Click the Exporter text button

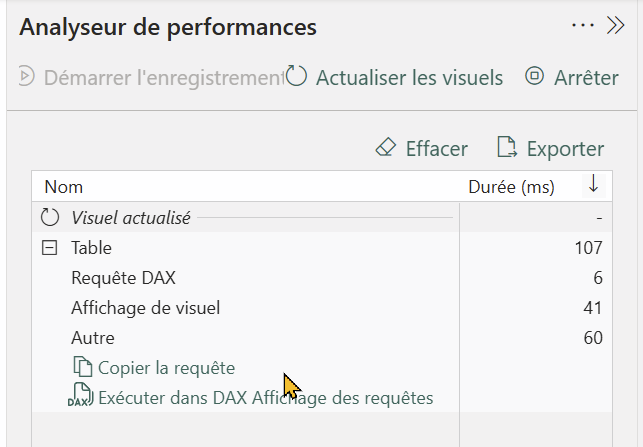click(x=565, y=148)
